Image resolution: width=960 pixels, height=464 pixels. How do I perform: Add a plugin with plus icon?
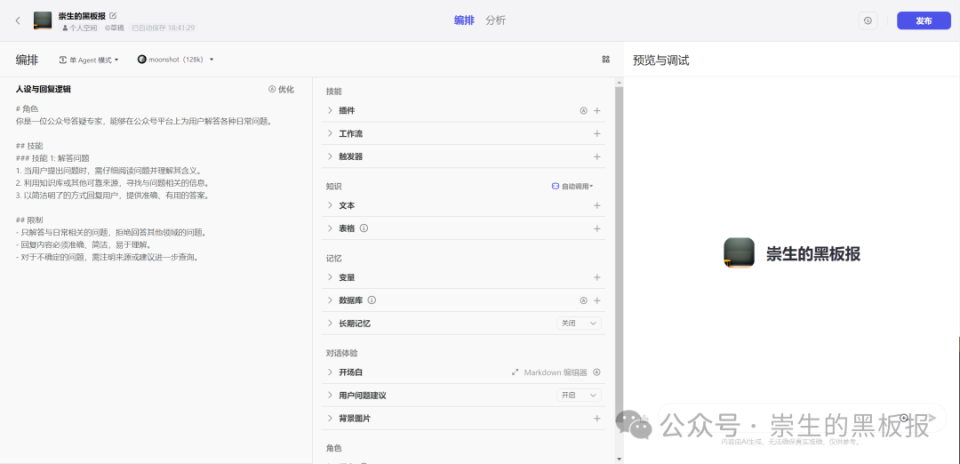tap(597, 111)
